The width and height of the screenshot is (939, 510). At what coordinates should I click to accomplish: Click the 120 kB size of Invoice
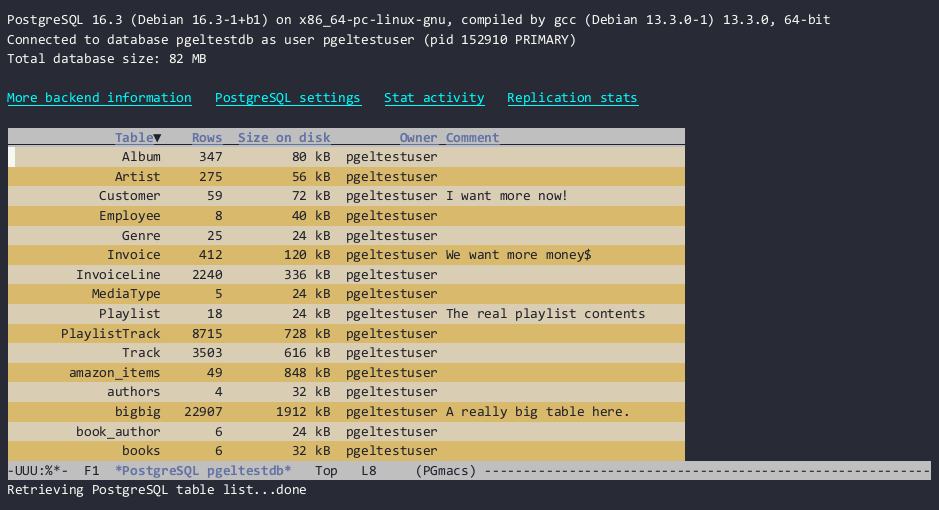pyautogui.click(x=307, y=255)
